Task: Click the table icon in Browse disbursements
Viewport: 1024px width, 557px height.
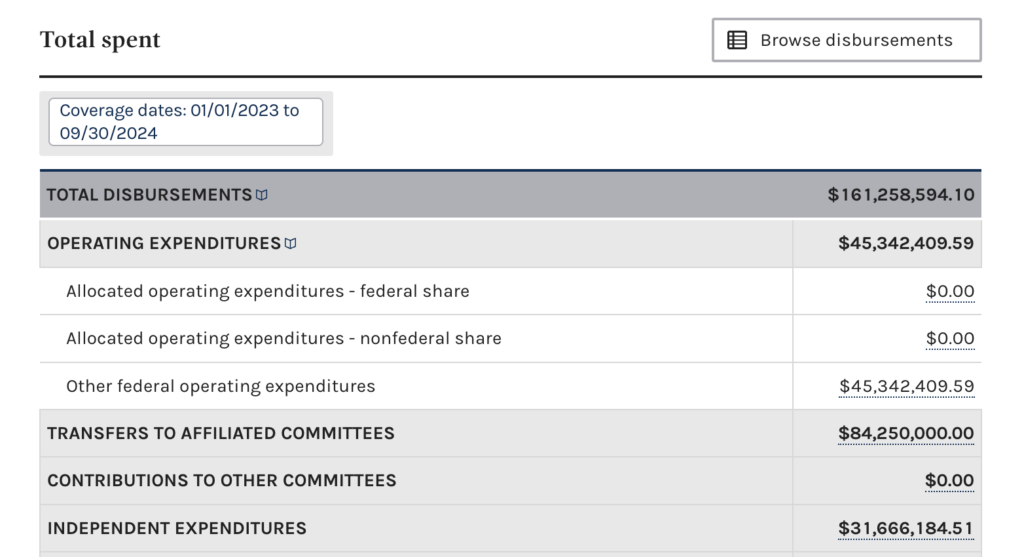Action: tap(737, 41)
